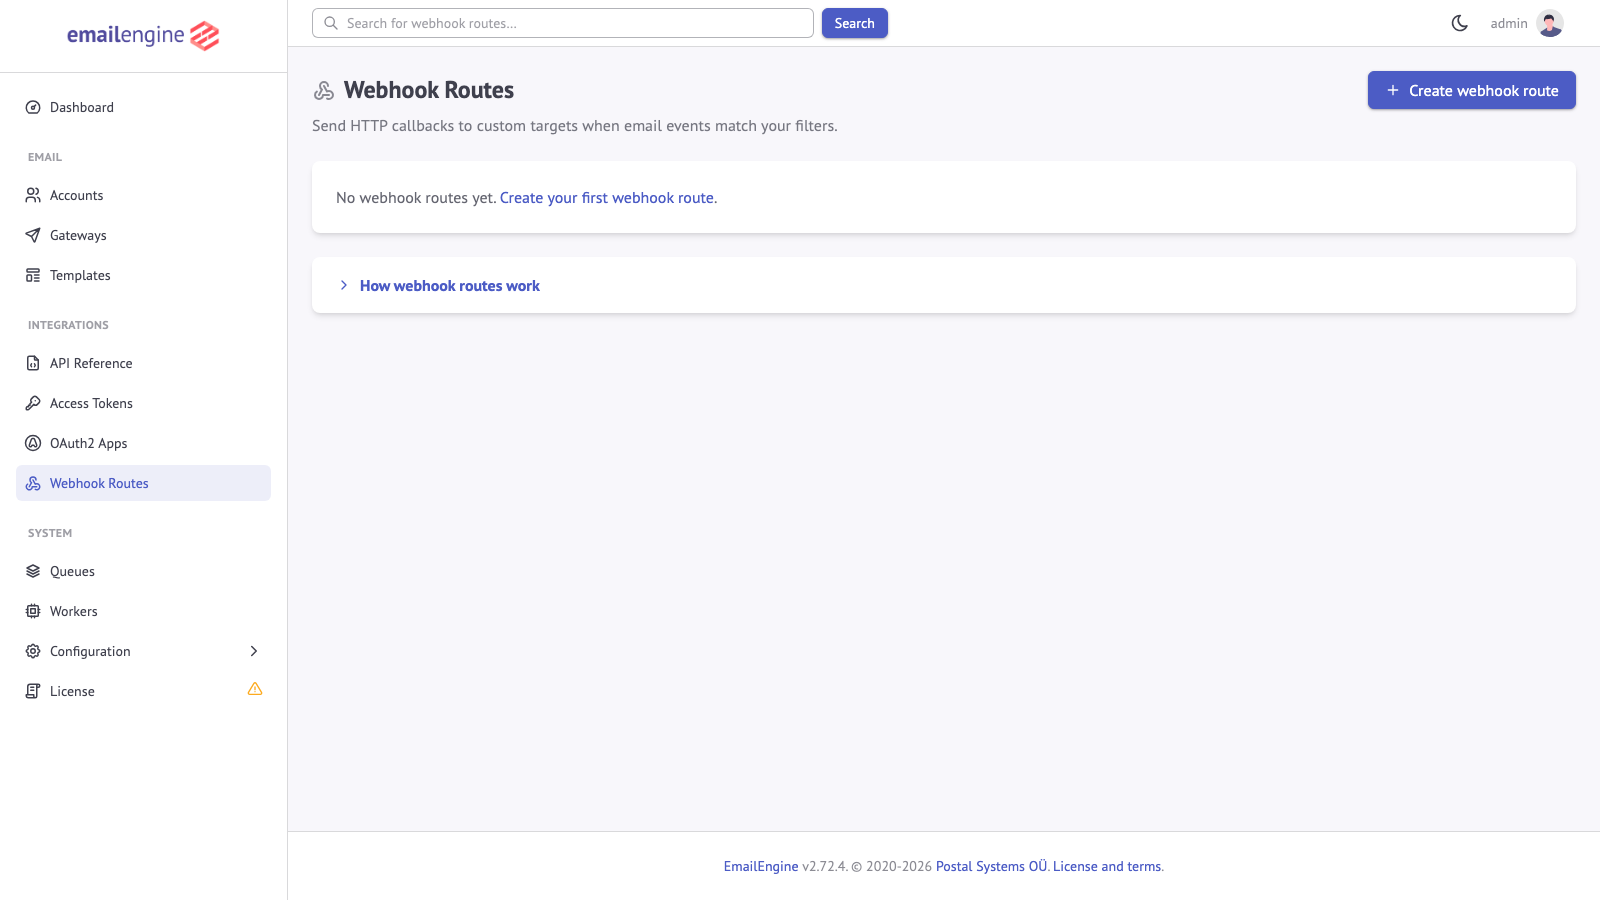Click Create webhook route button
Image resolution: width=1600 pixels, height=900 pixels.
[1472, 90]
